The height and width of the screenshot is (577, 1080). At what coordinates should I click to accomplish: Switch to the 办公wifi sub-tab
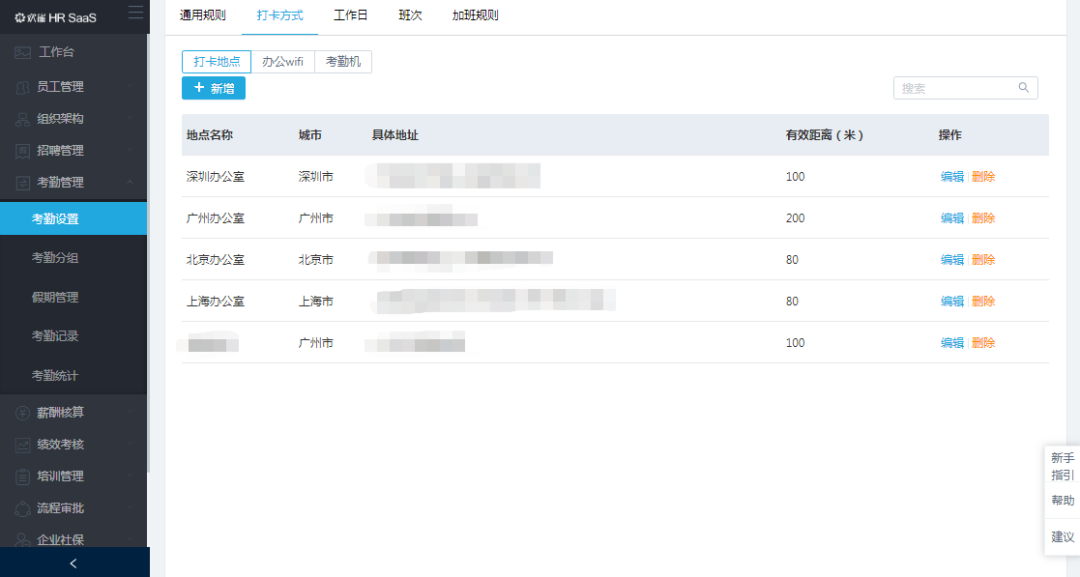tap(282, 61)
